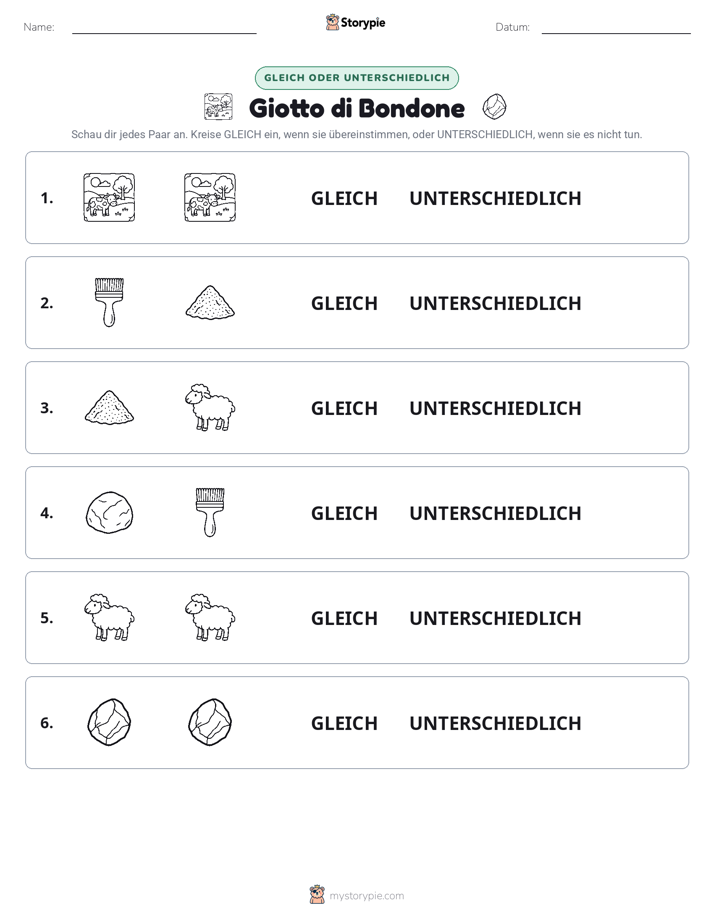Click the round rock icon in row 4
This screenshot has width=714, height=924.
[x=109, y=513]
